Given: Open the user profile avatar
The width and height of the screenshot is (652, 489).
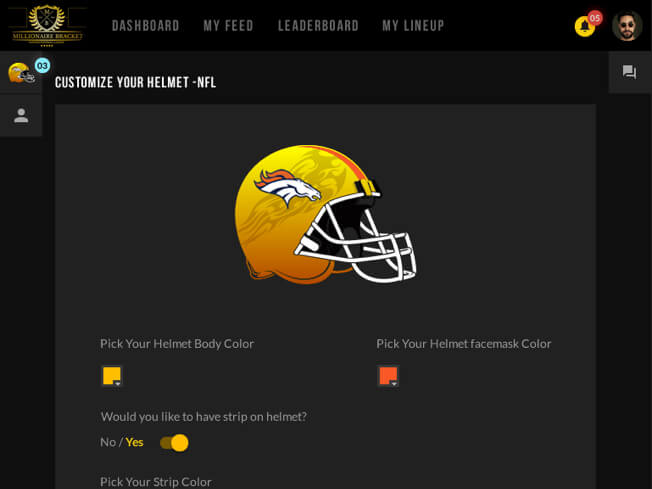Looking at the screenshot, I should tap(627, 26).
